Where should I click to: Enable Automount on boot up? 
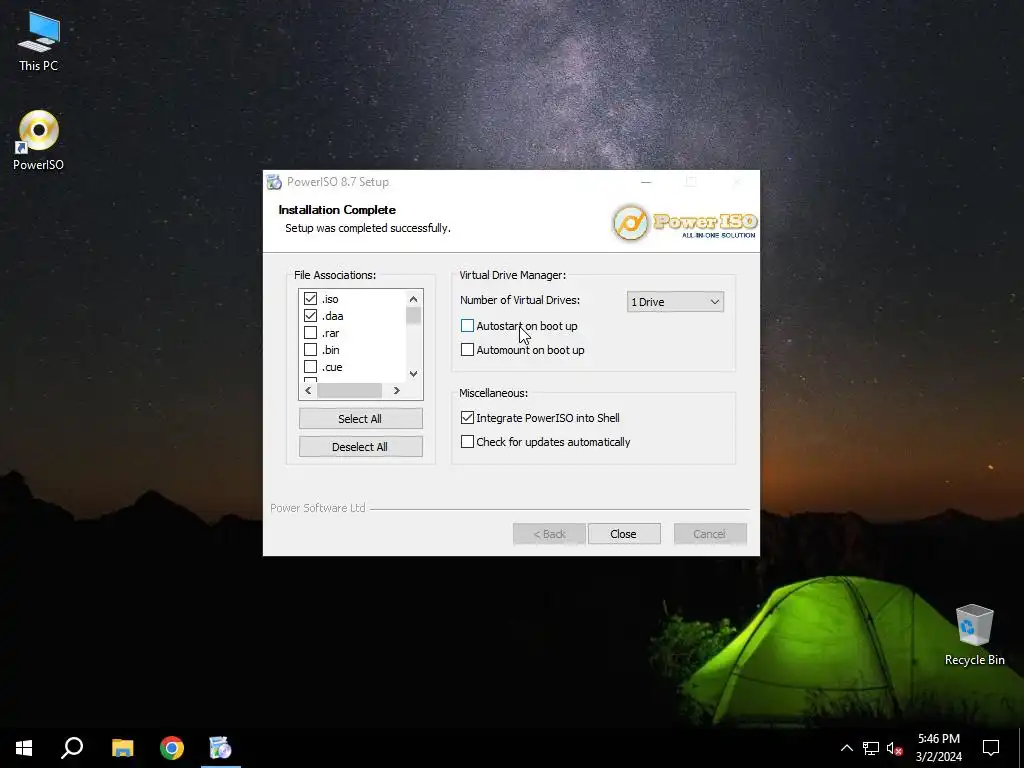click(467, 349)
